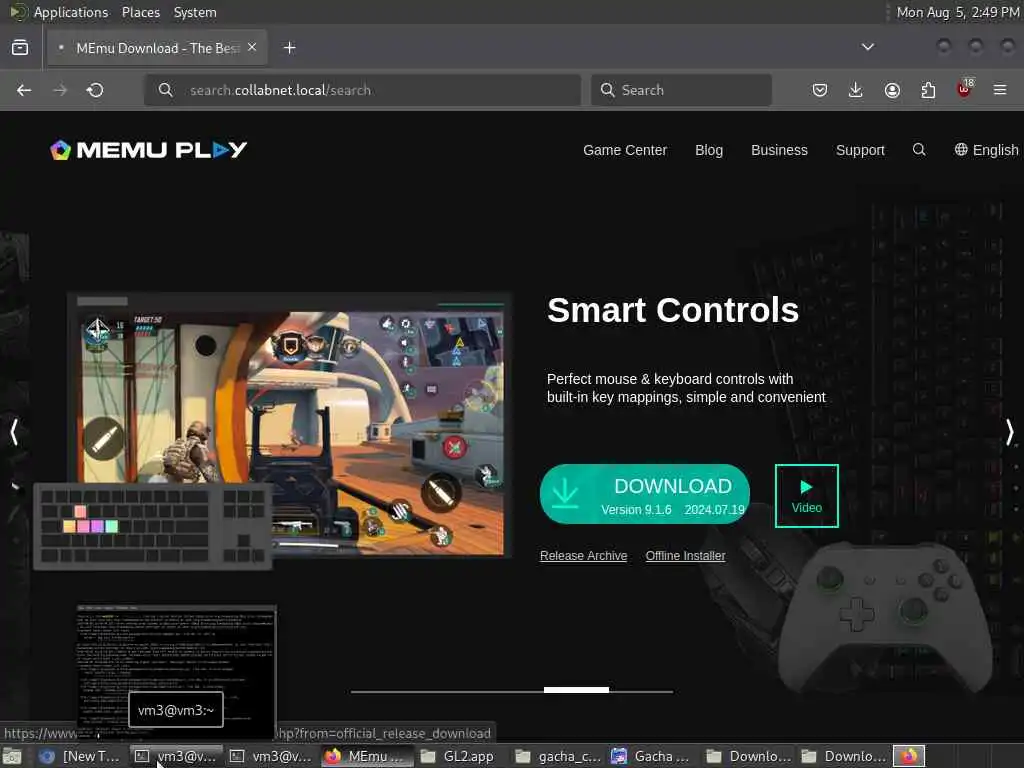Close the MEmu Download tab
The image size is (1024, 768).
pyautogui.click(x=252, y=48)
